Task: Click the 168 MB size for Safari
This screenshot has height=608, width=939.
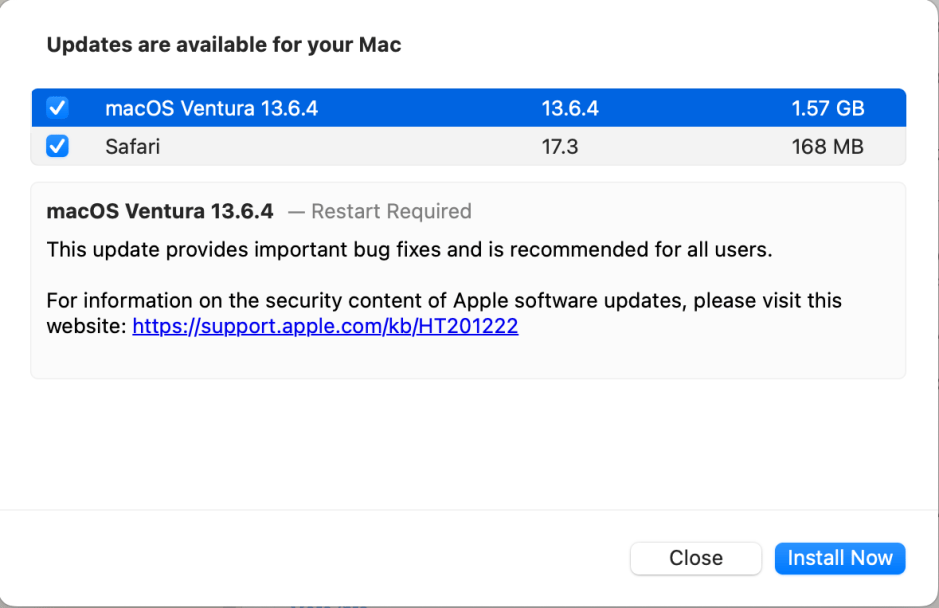Action: coord(827,147)
